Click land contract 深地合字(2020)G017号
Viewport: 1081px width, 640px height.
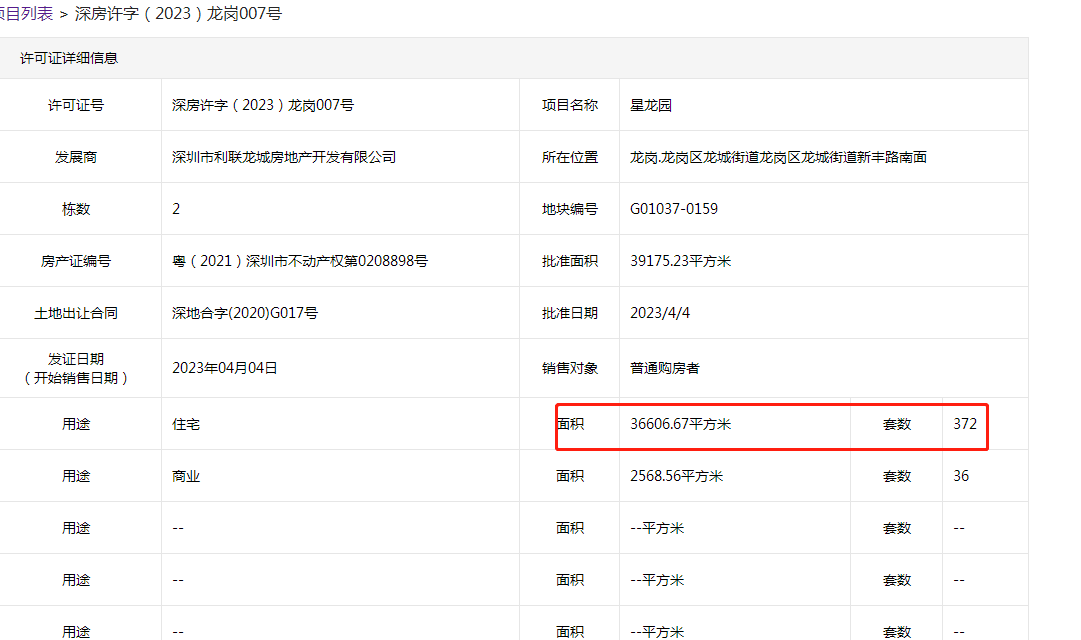(244, 313)
